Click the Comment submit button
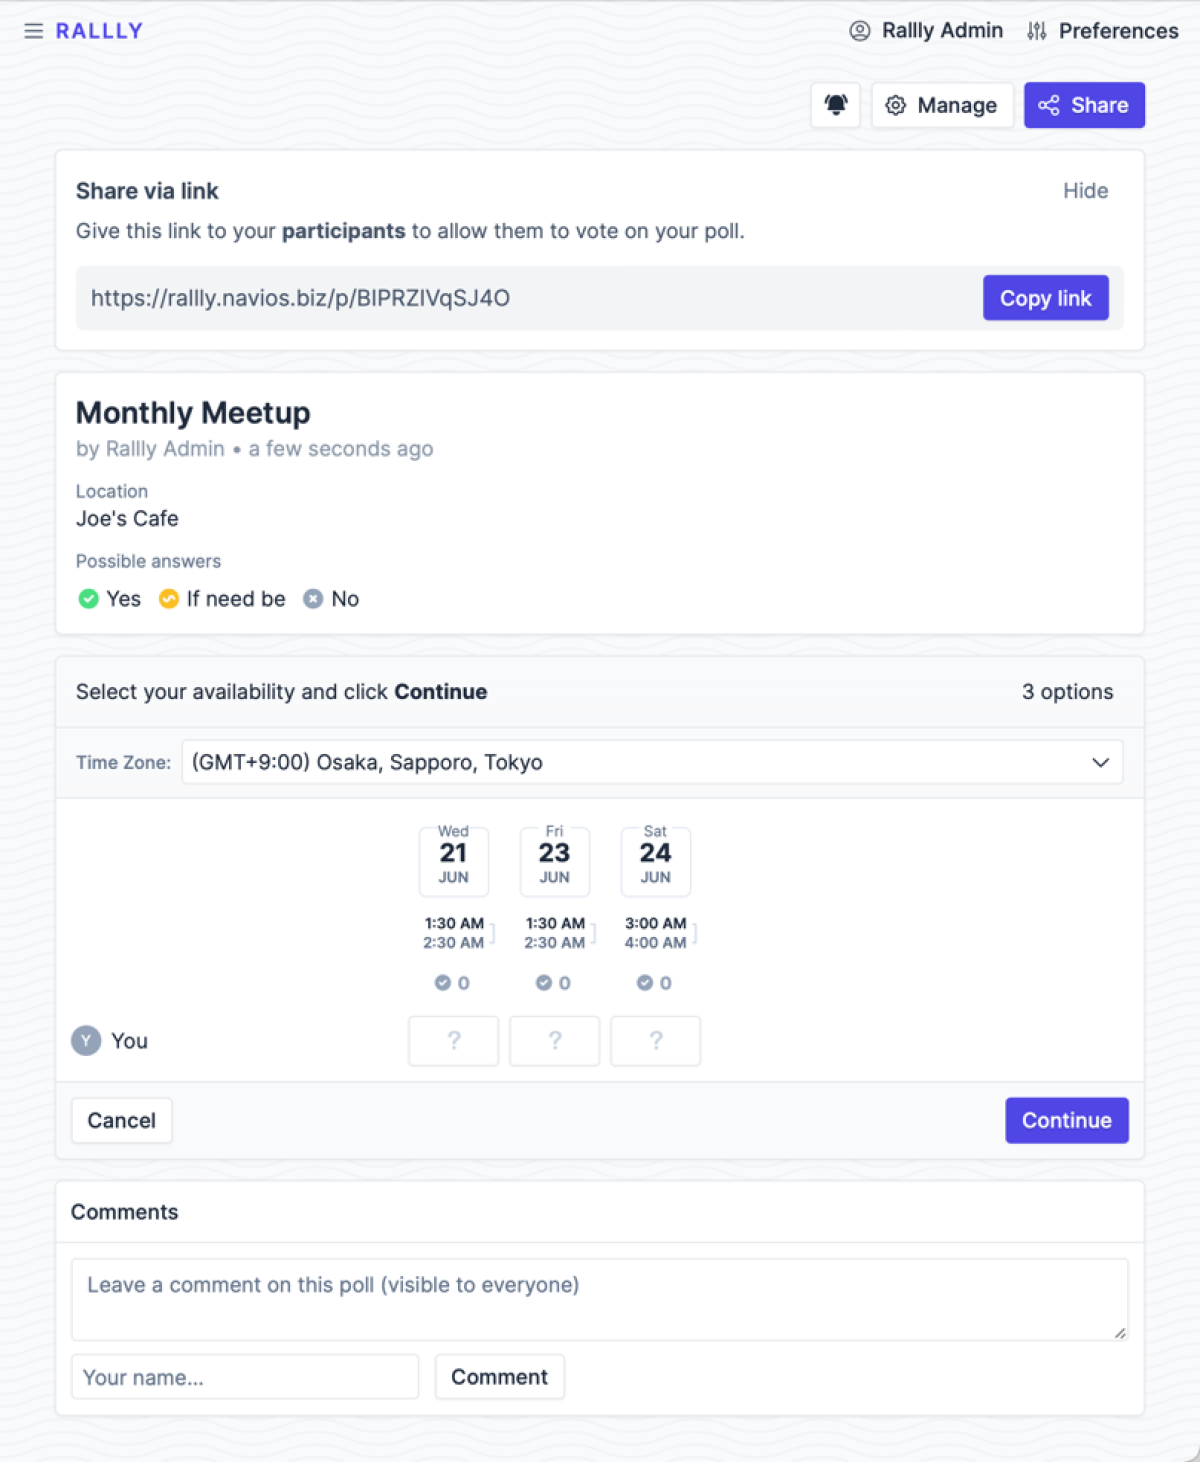The height and width of the screenshot is (1462, 1200). [x=499, y=1377]
